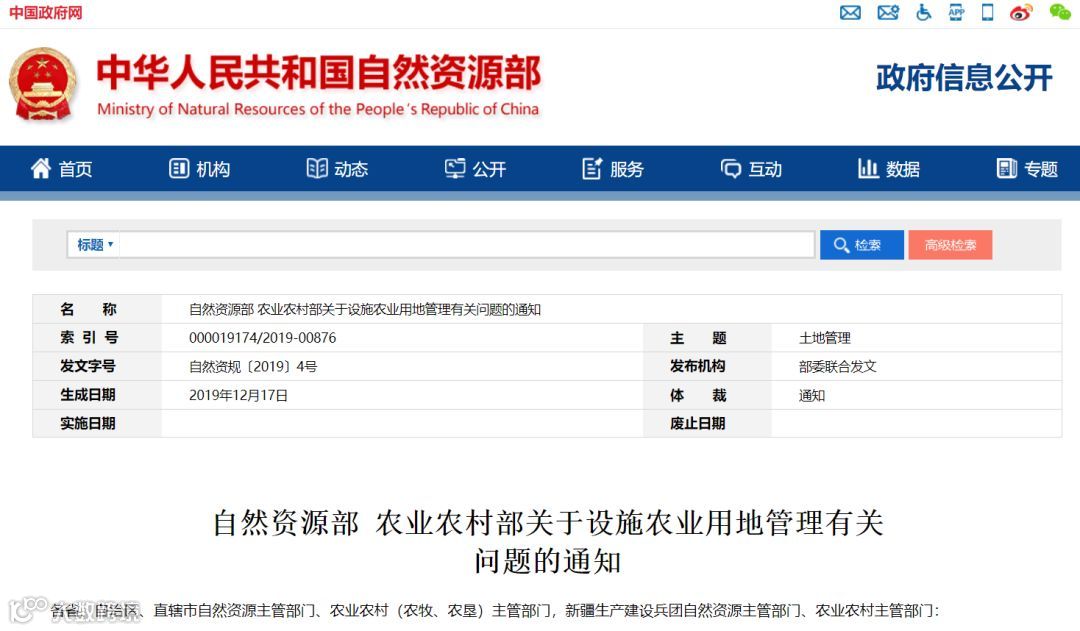Viewport: 1080px width, 631px height.
Task: Click the magnifier icon in 检索 button
Action: (x=841, y=245)
